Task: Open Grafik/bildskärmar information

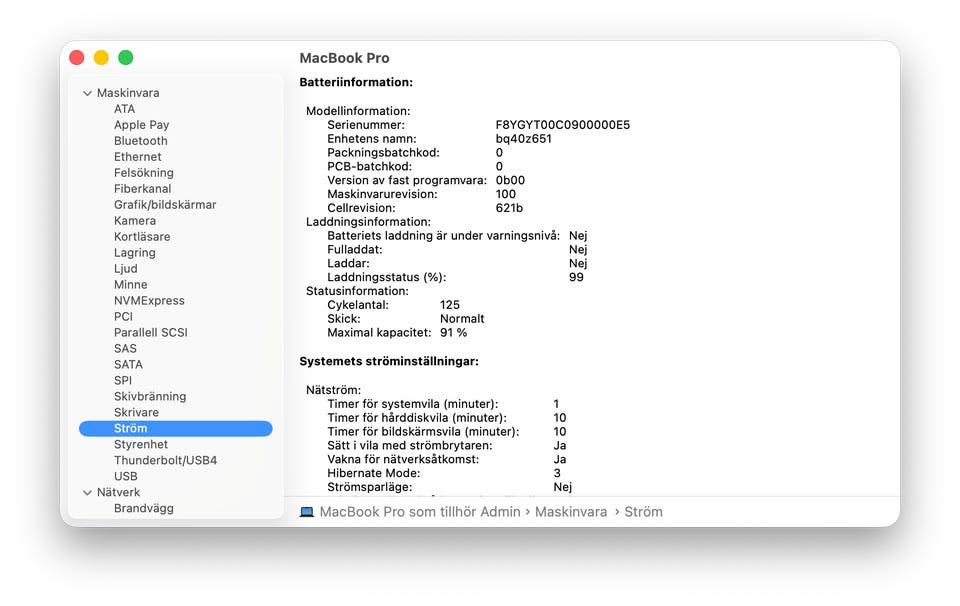Action: click(165, 204)
